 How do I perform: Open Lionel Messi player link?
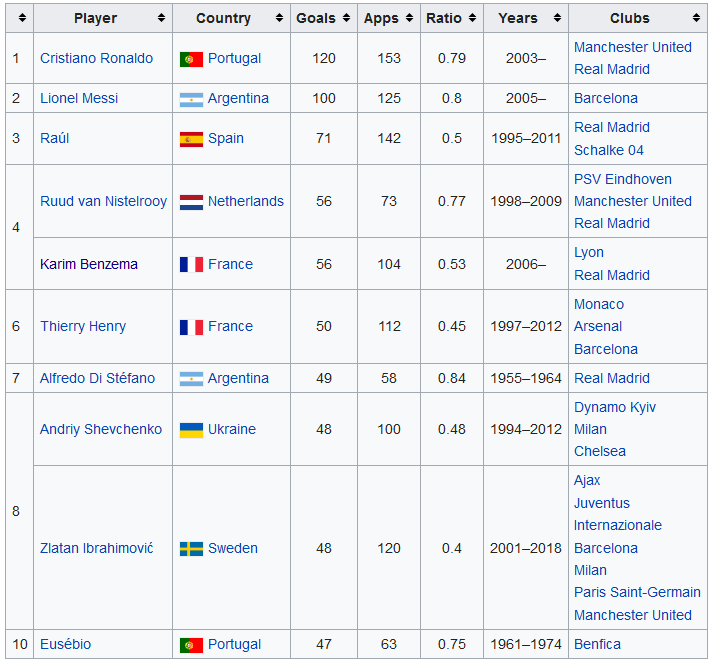pyautogui.click(x=79, y=98)
